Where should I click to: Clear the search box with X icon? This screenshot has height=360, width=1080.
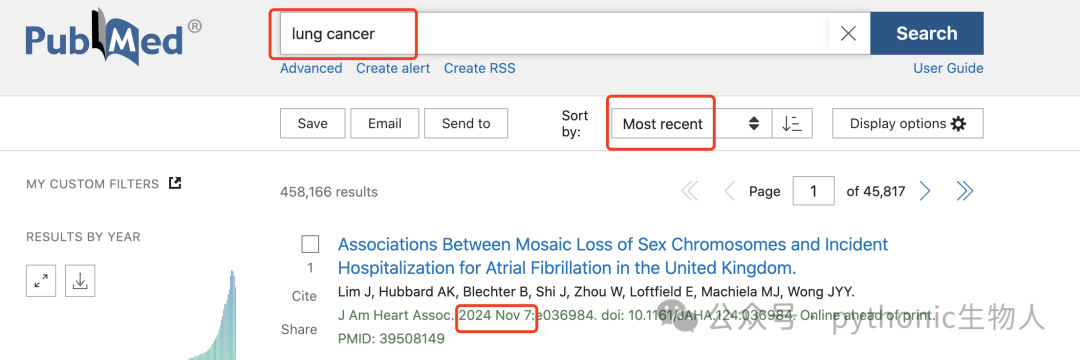coord(849,33)
